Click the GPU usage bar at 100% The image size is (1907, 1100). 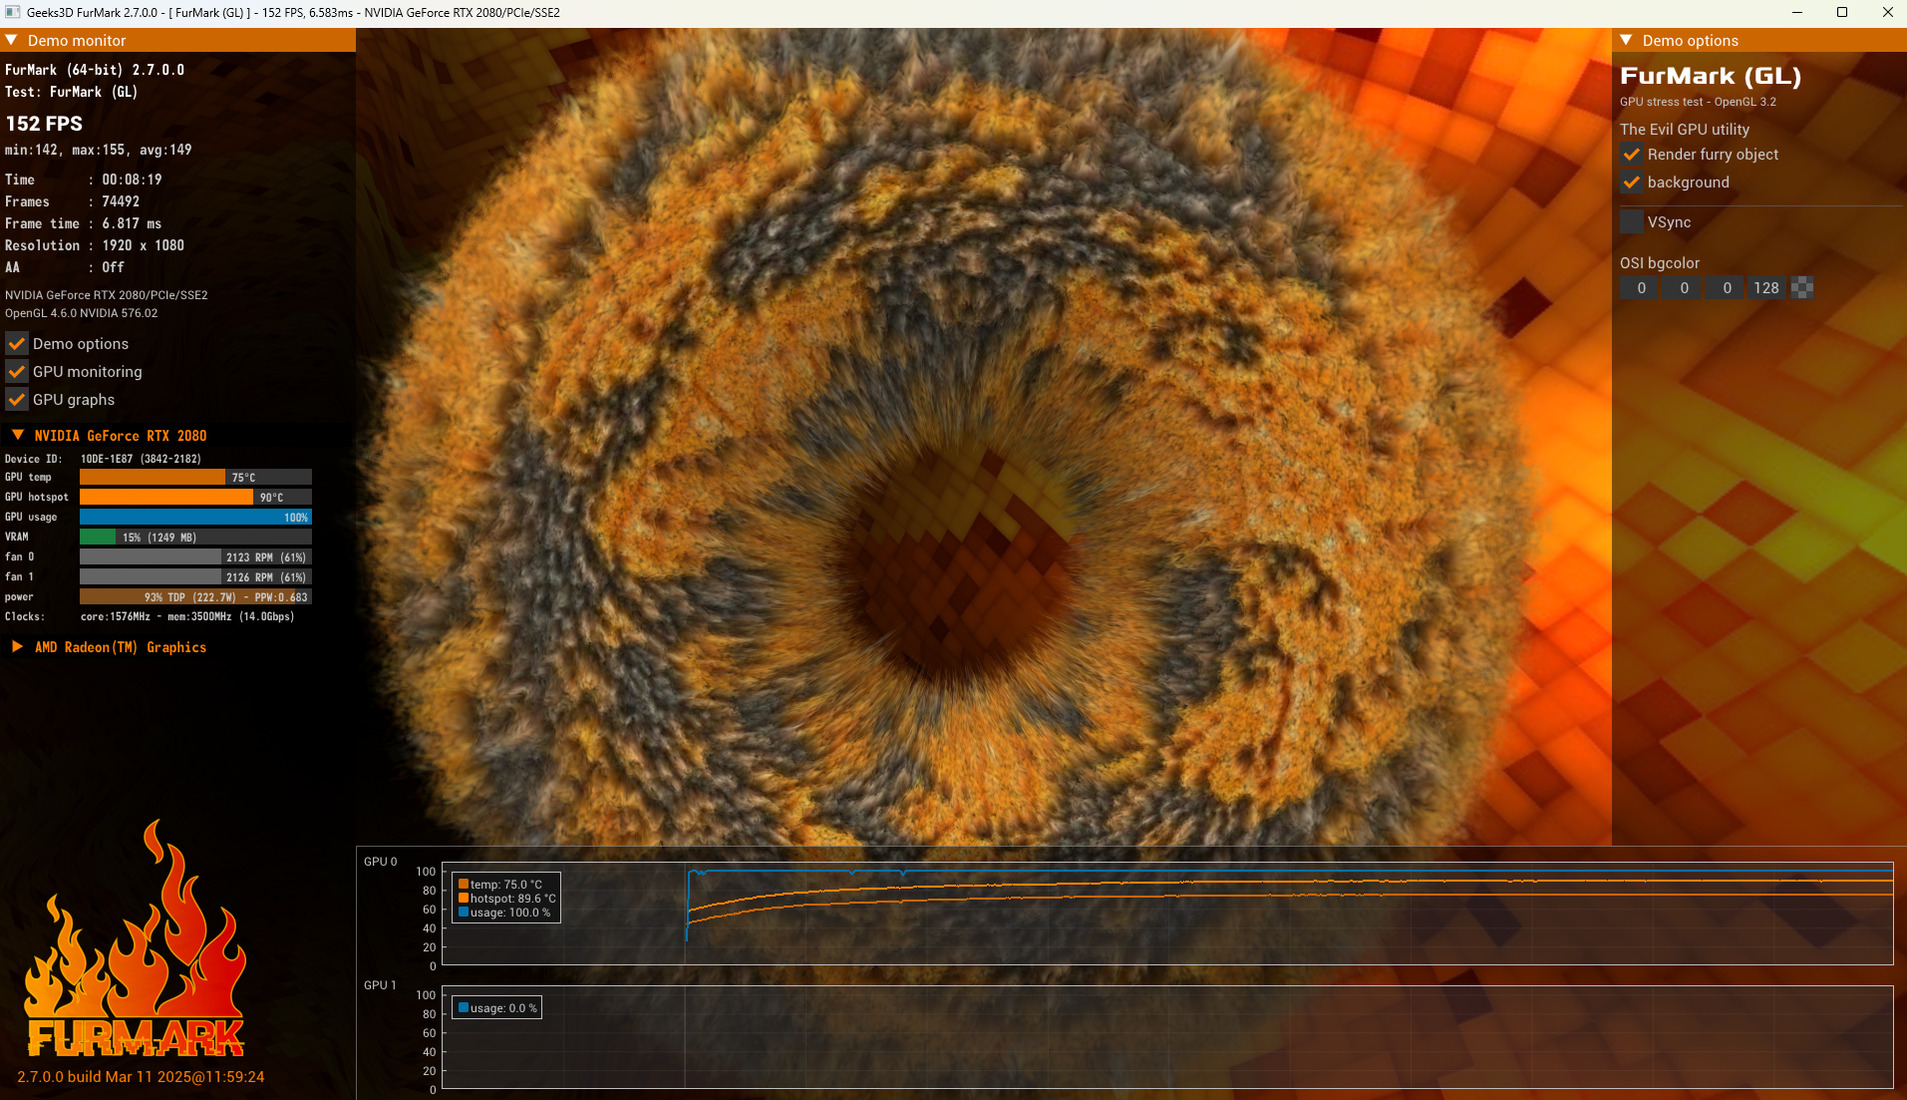196,517
